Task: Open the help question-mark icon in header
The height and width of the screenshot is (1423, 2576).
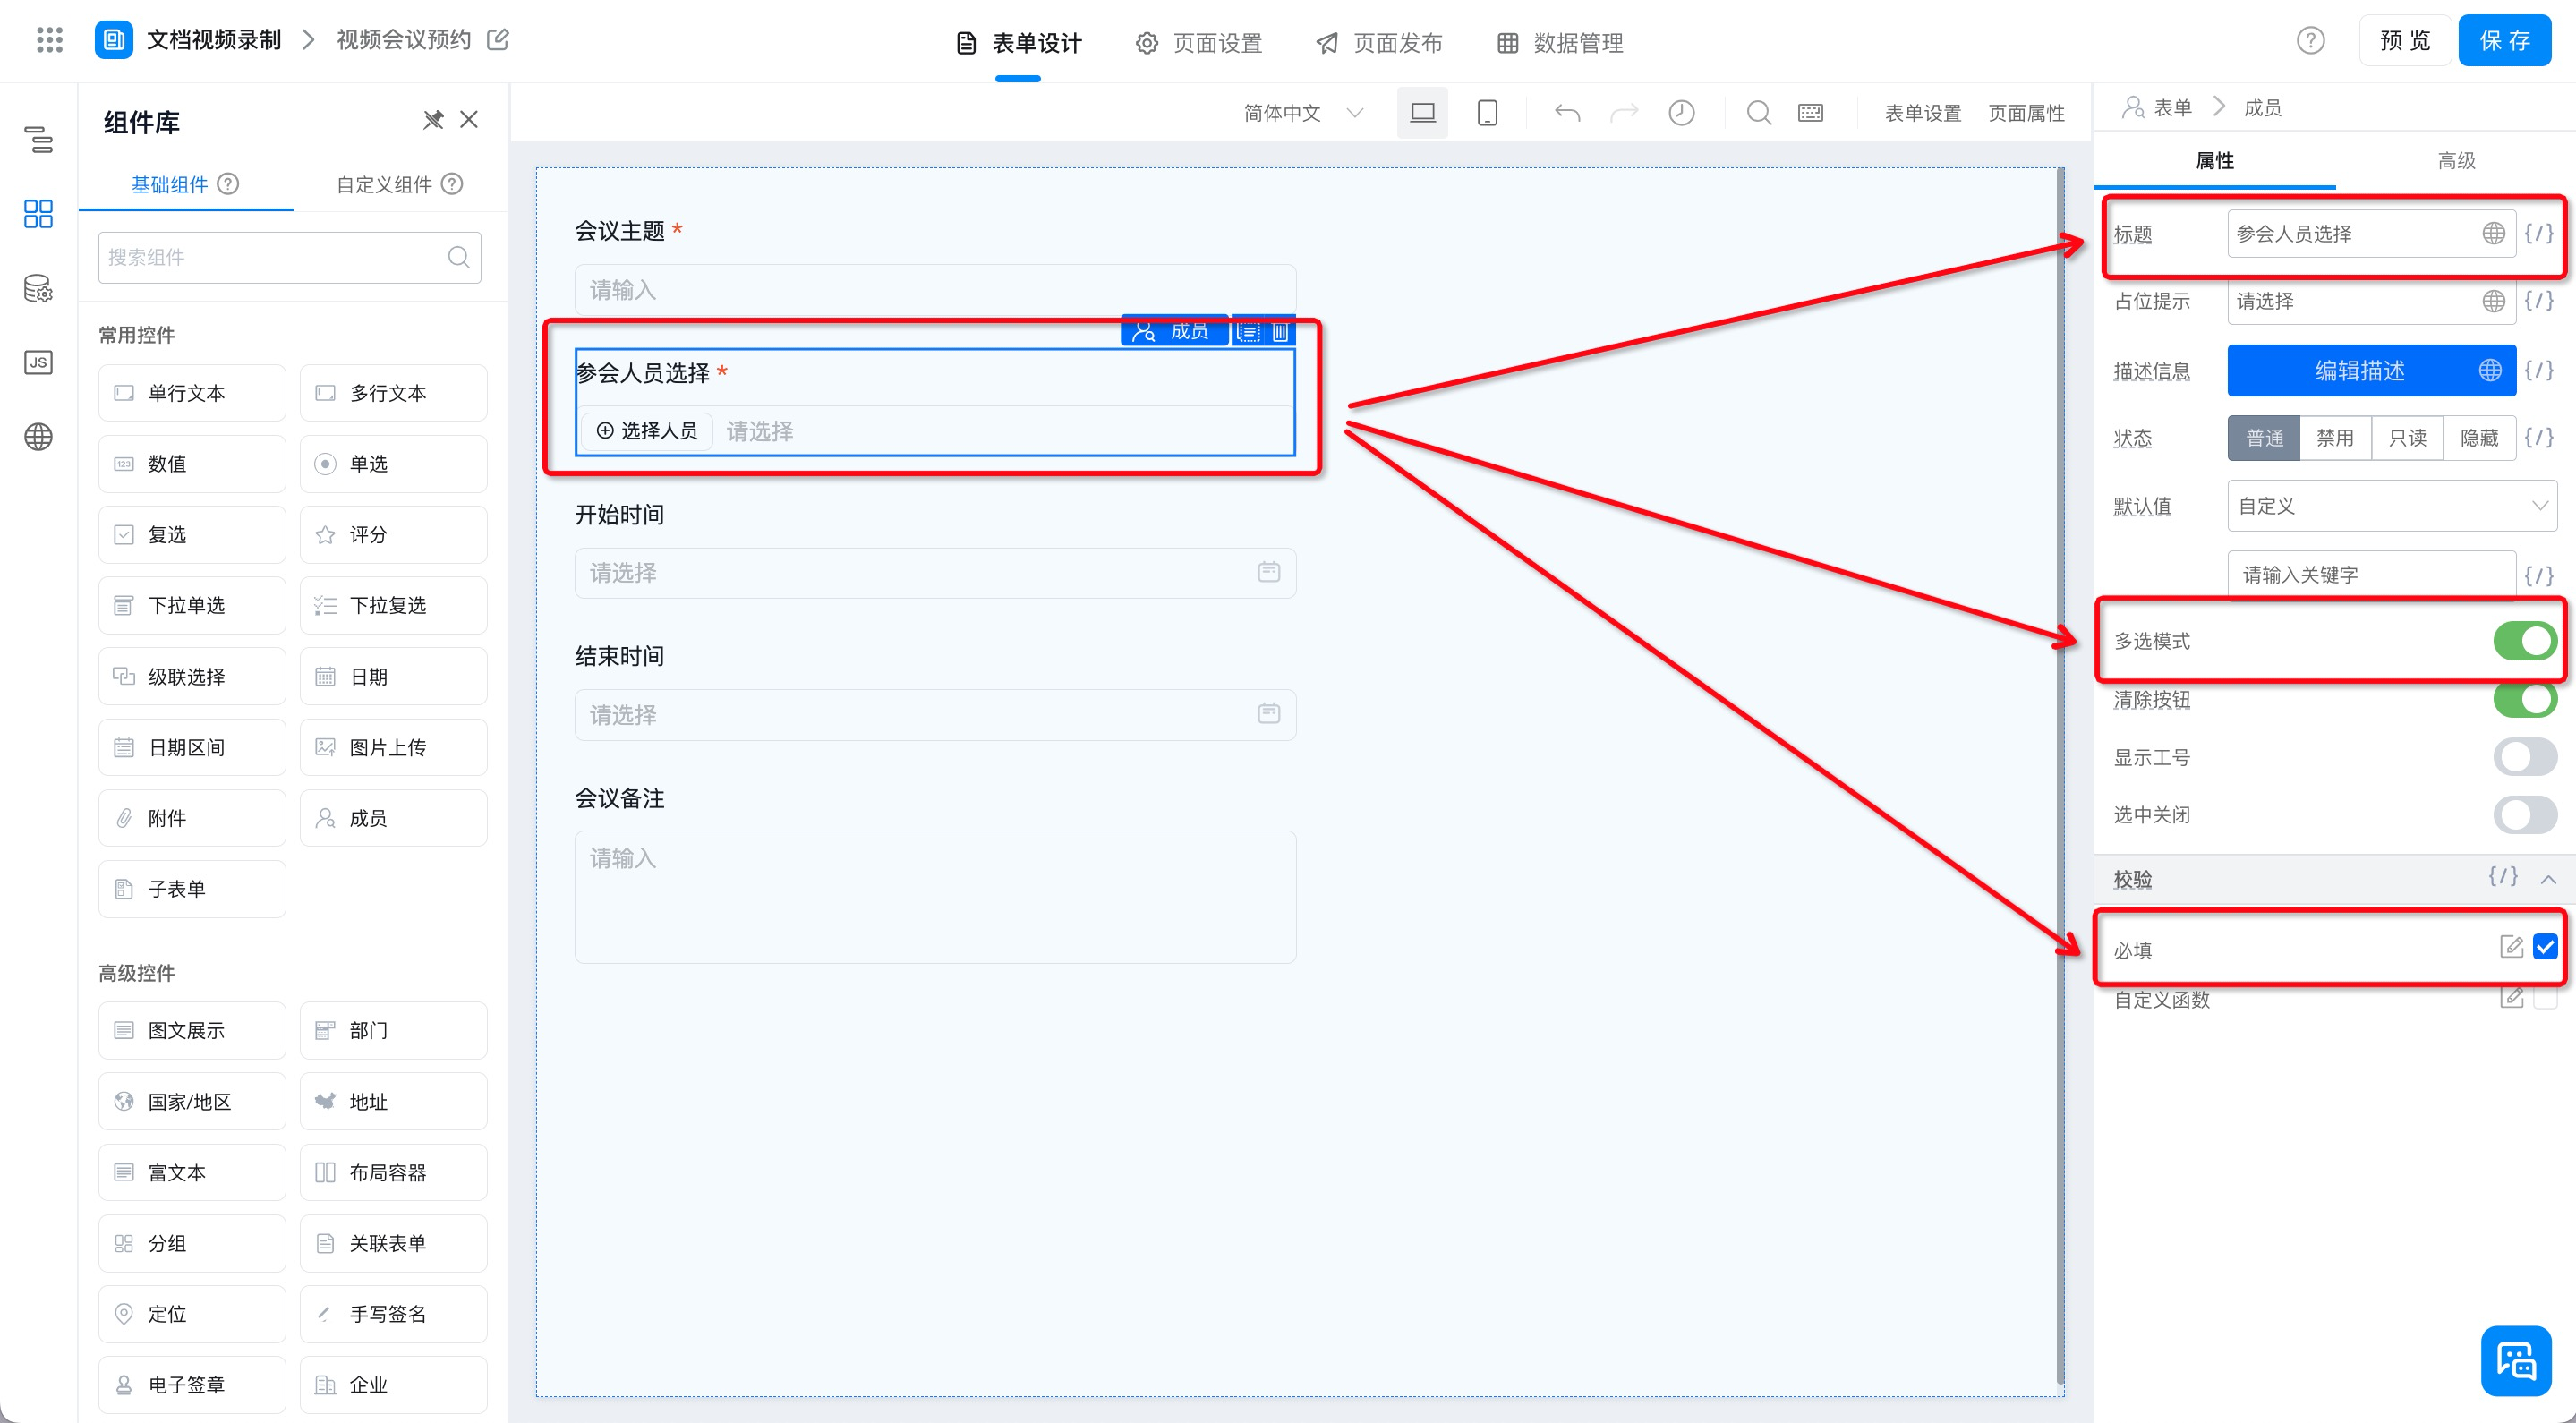Action: [2310, 41]
